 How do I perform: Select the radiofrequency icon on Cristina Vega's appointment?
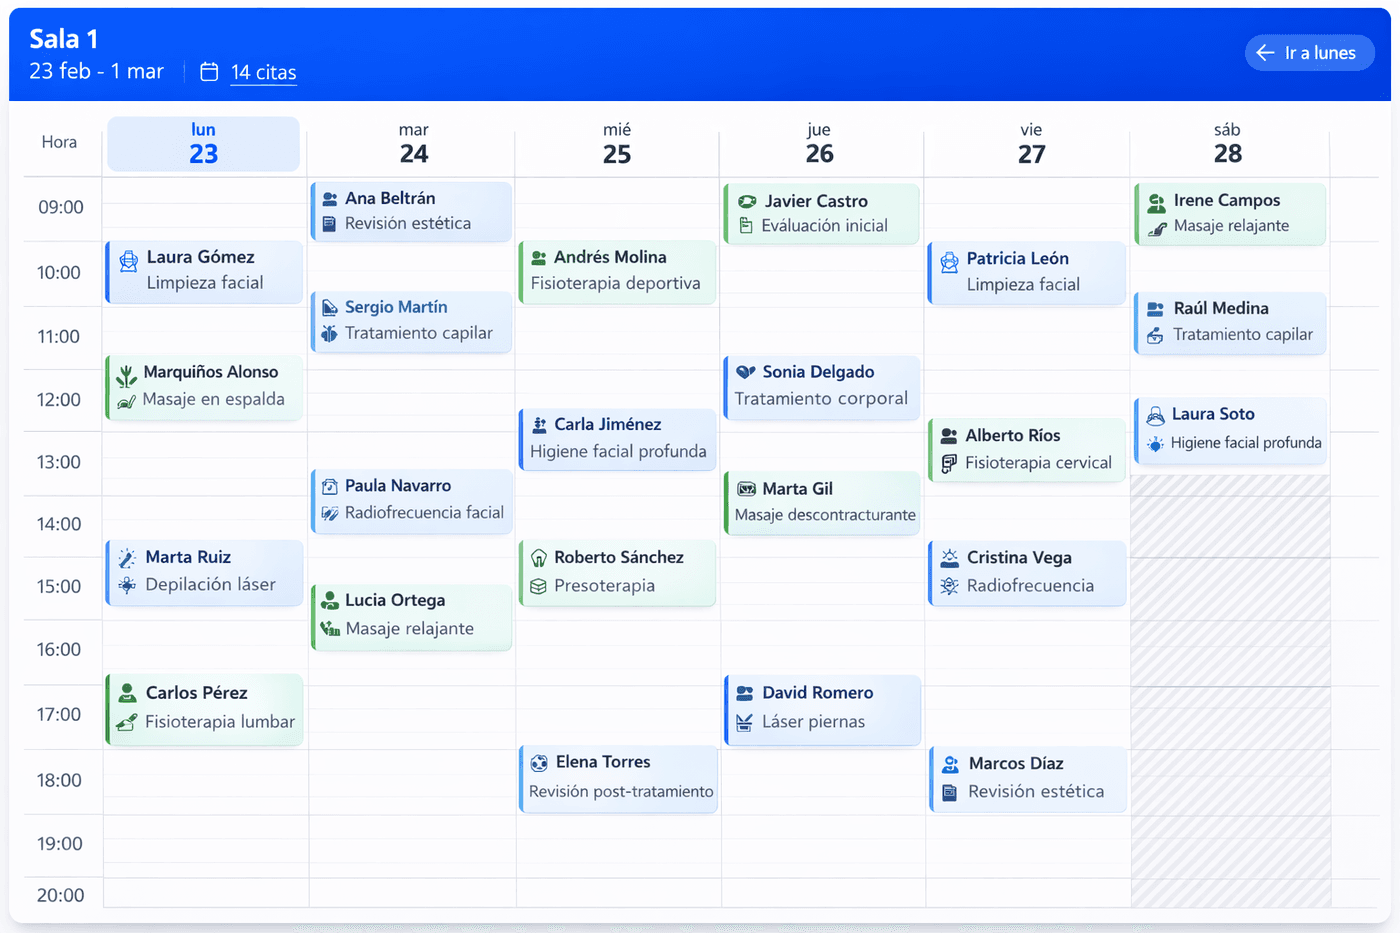point(948,586)
